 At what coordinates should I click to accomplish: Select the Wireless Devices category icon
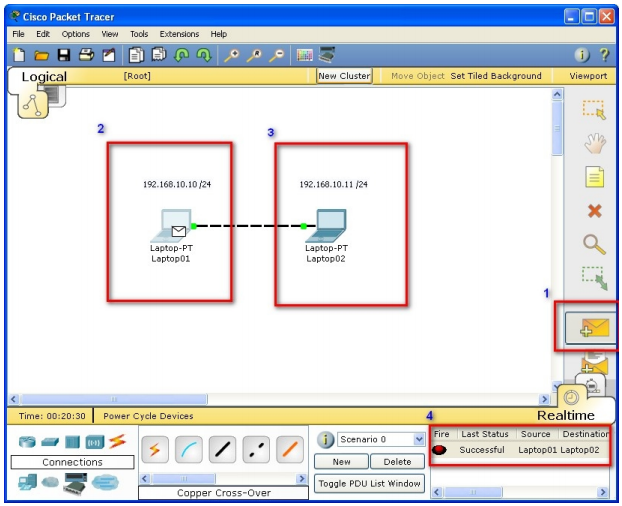95,442
